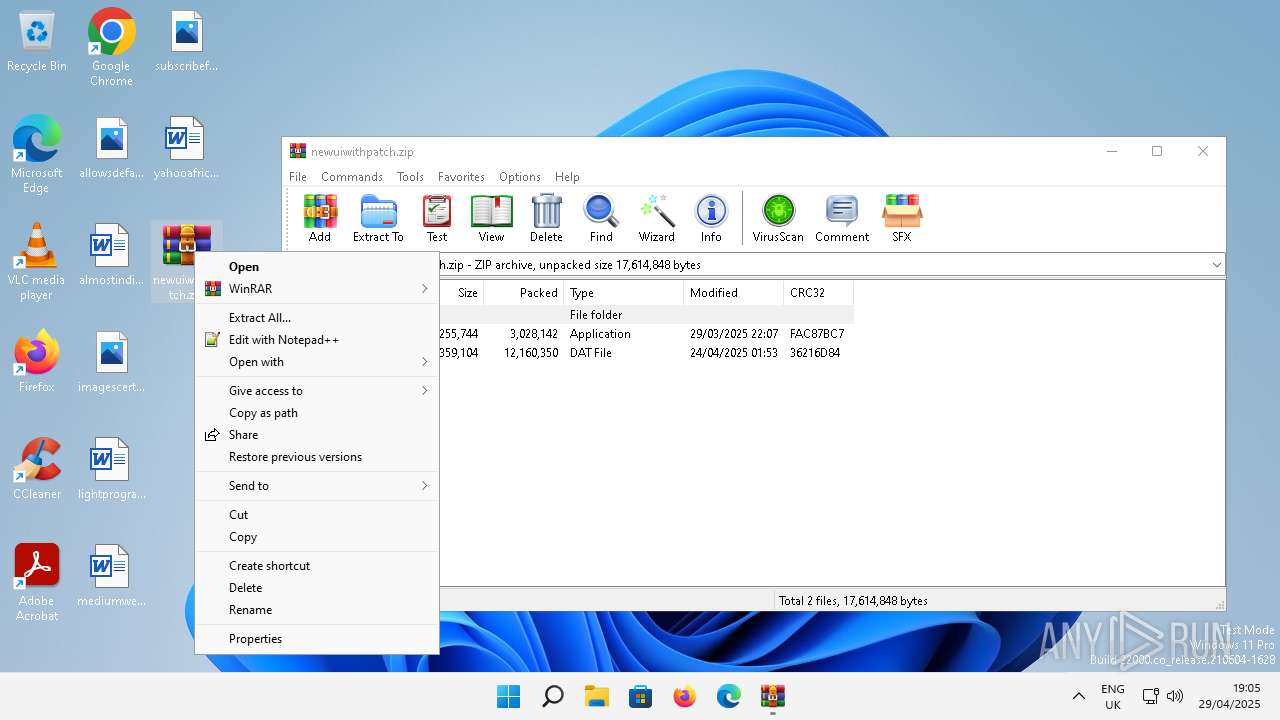The image size is (1280, 720).
Task: Choose Edit with Notepad++
Action: click(317, 340)
